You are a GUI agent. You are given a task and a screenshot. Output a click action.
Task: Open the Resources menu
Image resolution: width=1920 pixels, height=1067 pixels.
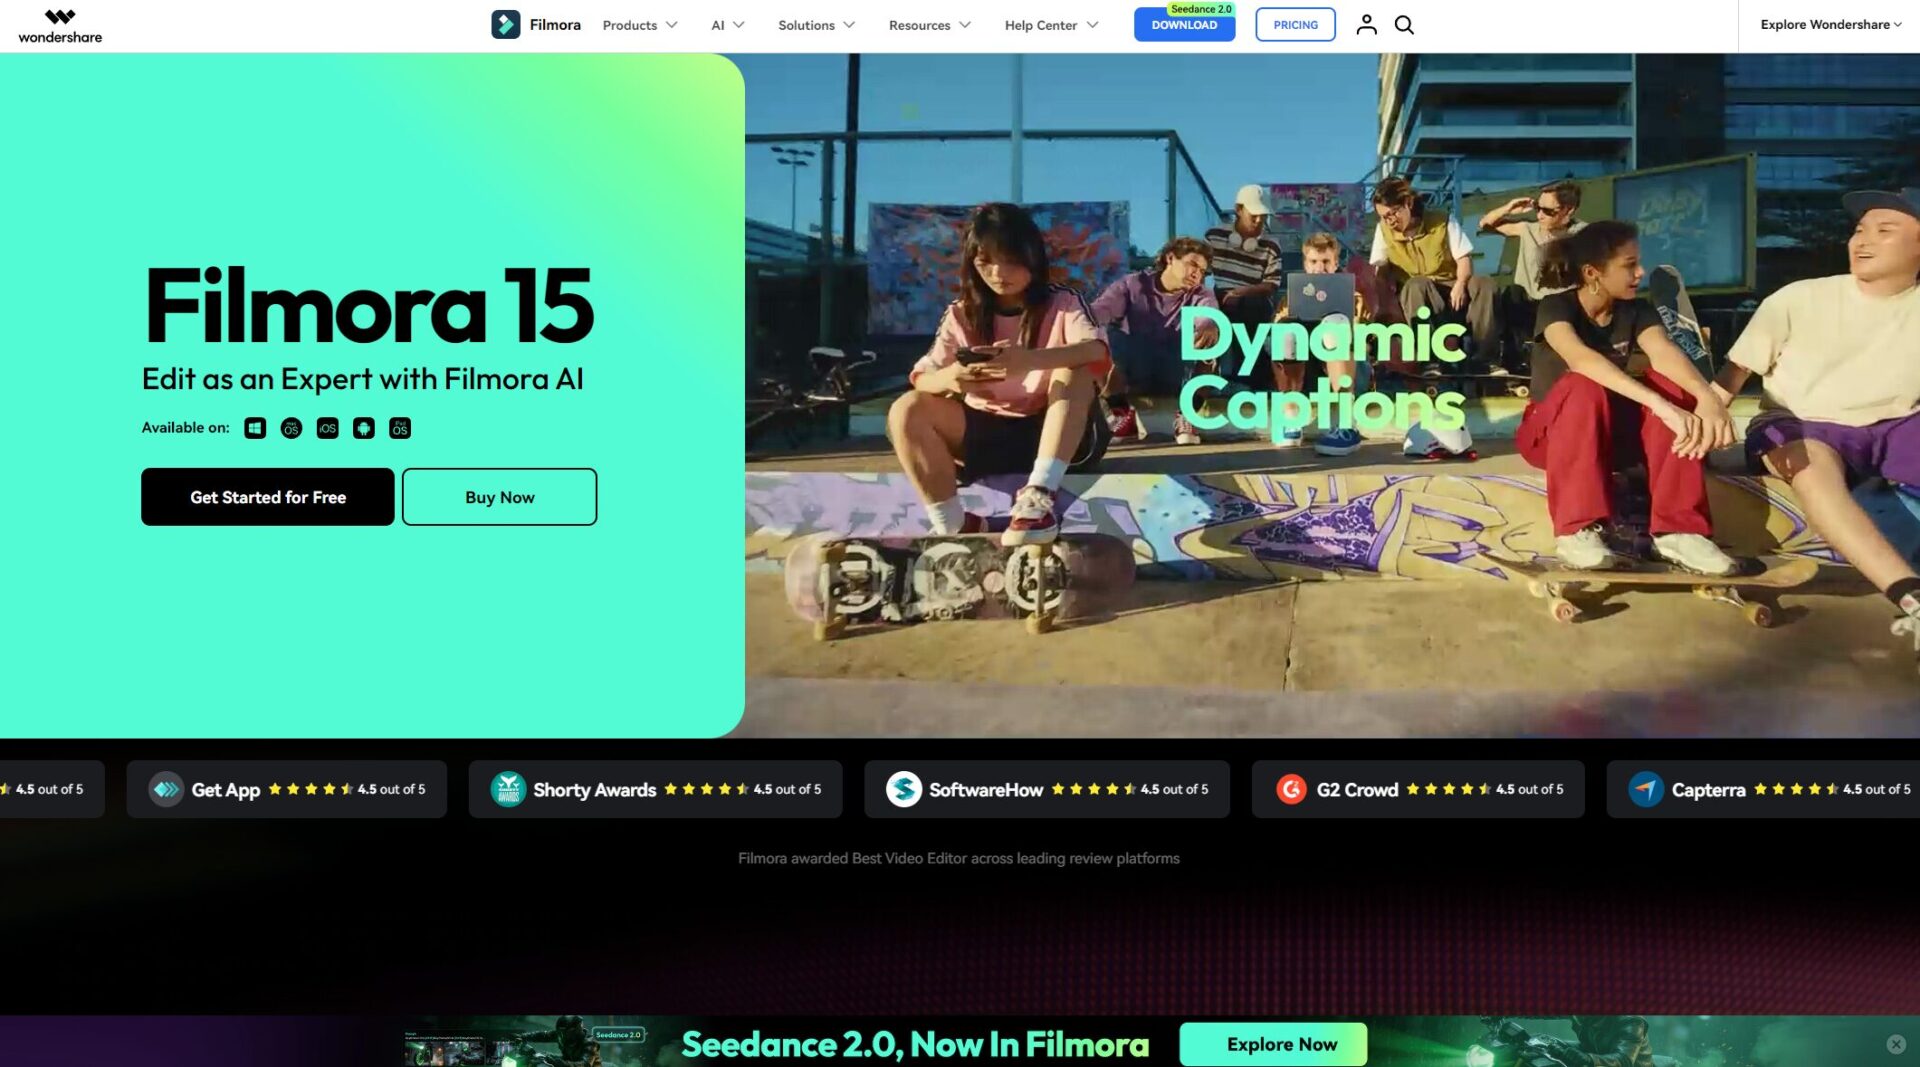929,25
